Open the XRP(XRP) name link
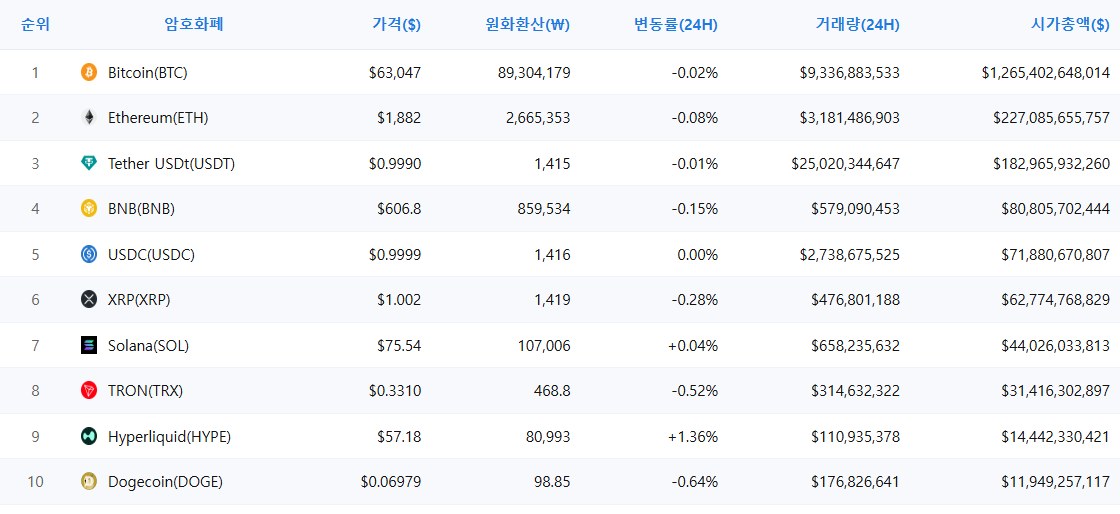The image size is (1120, 514). point(139,301)
